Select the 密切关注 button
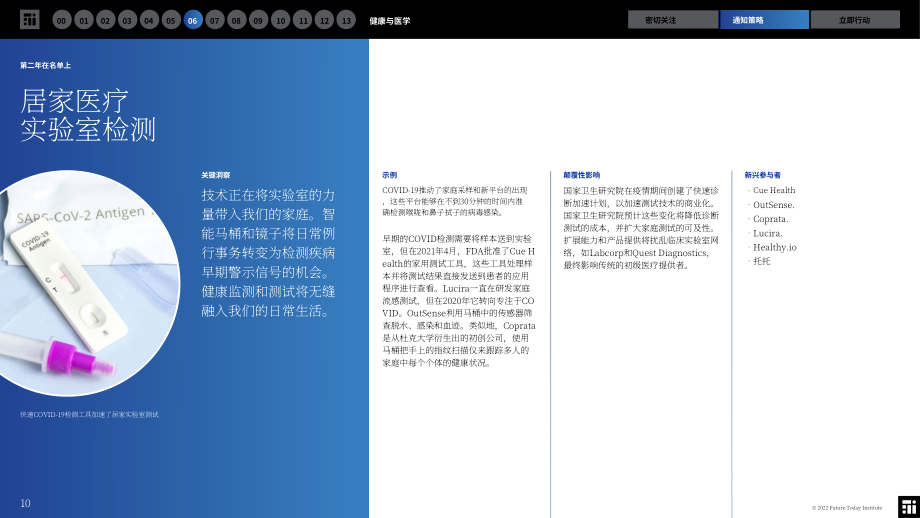This screenshot has height=518, width=920. (673, 19)
